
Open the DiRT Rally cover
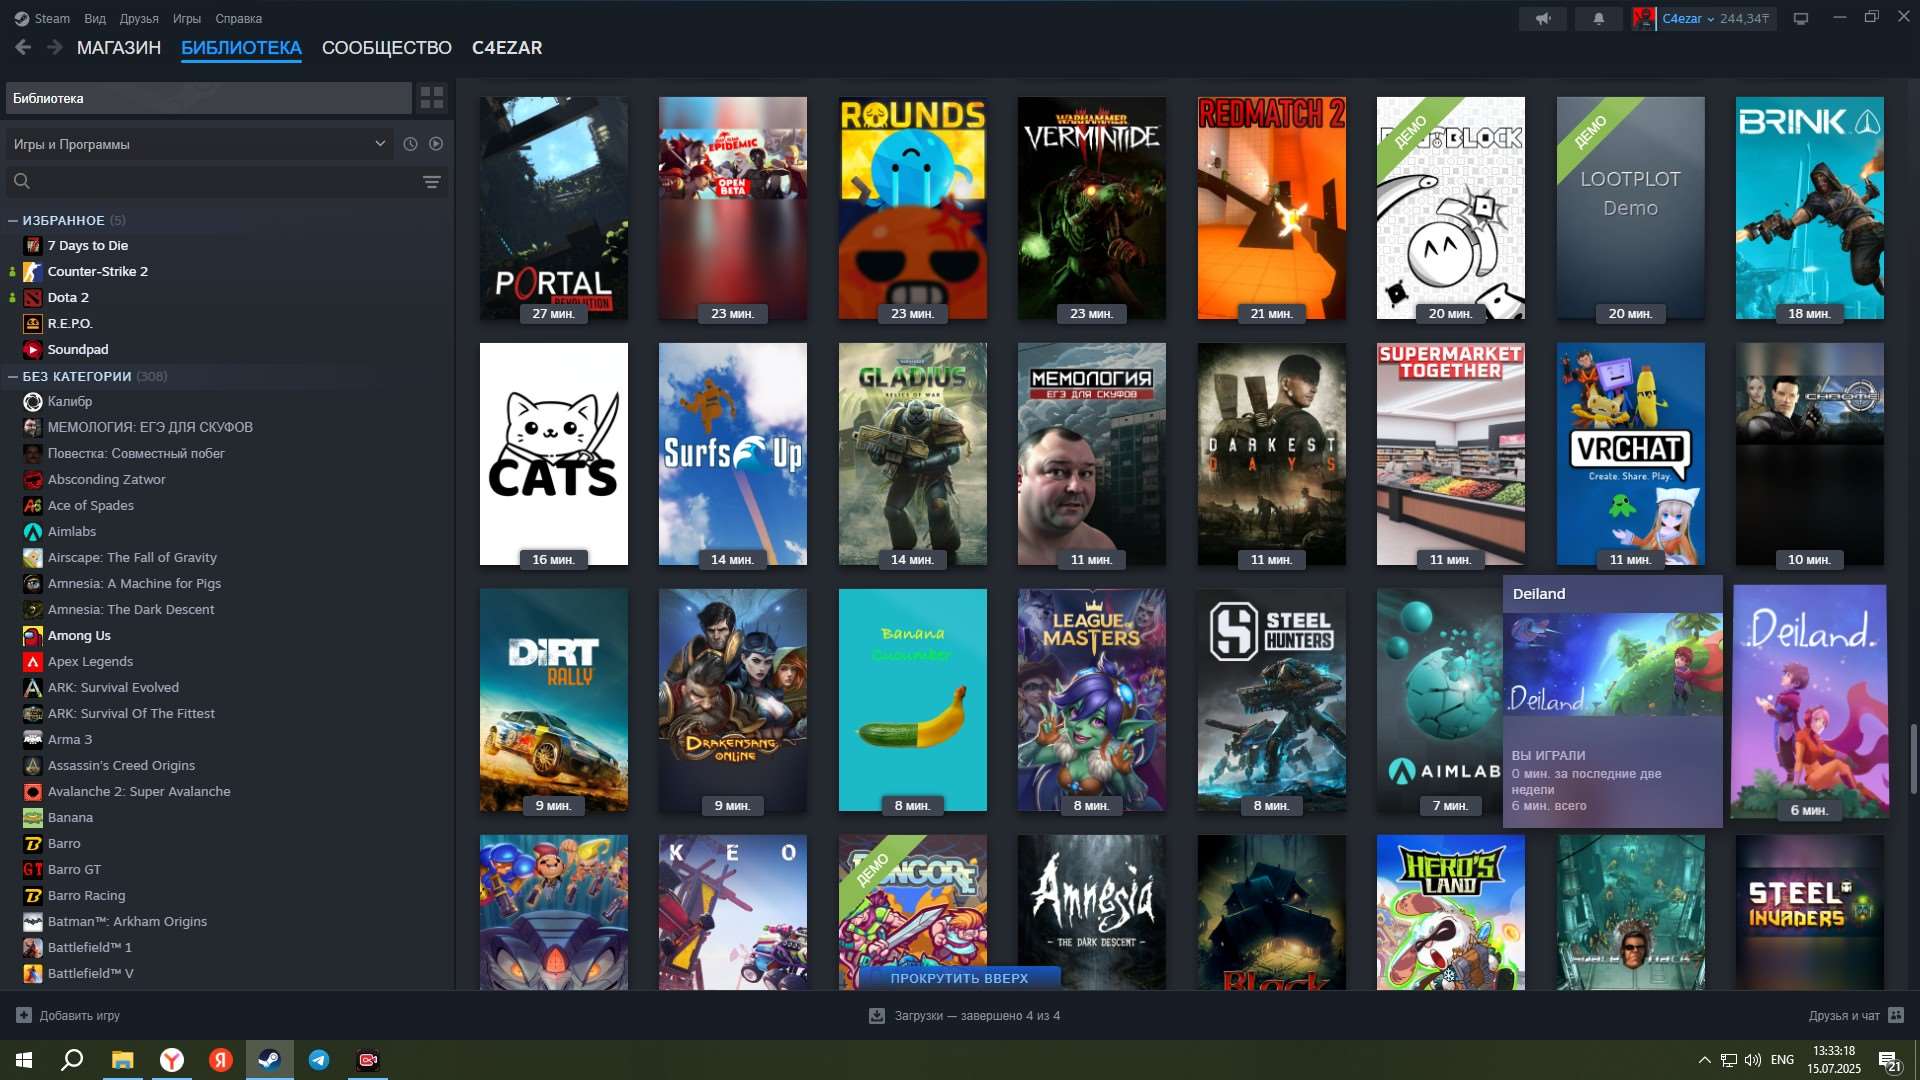click(554, 700)
